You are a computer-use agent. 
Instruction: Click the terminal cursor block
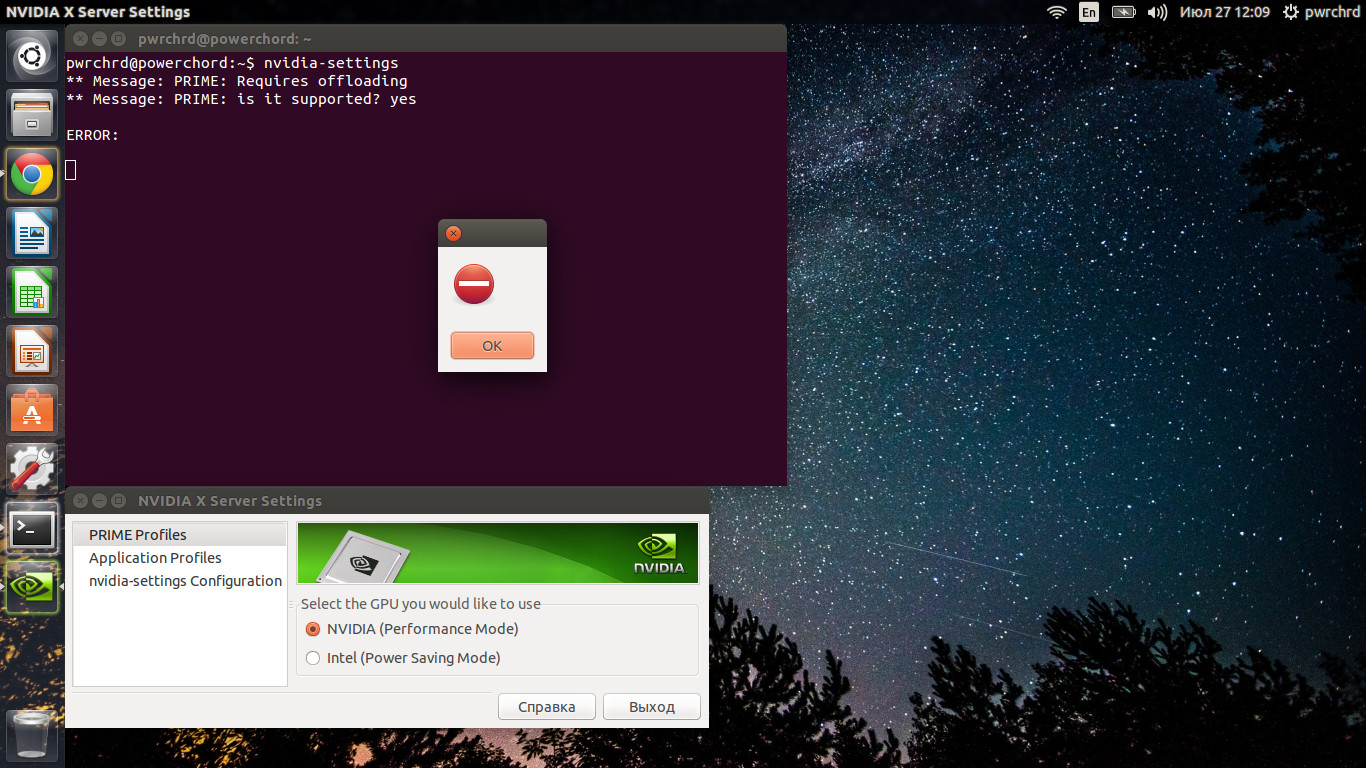pyautogui.click(x=71, y=170)
